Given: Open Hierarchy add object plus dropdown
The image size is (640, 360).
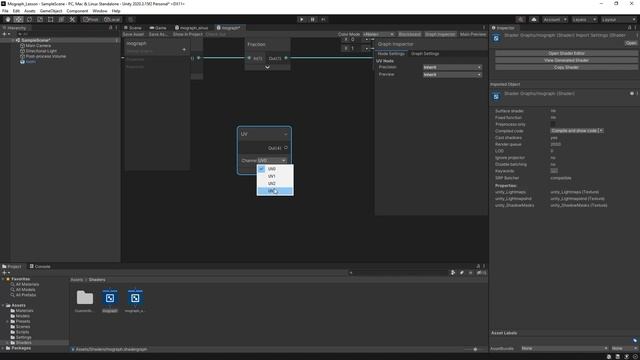Looking at the screenshot, I should (6, 34).
